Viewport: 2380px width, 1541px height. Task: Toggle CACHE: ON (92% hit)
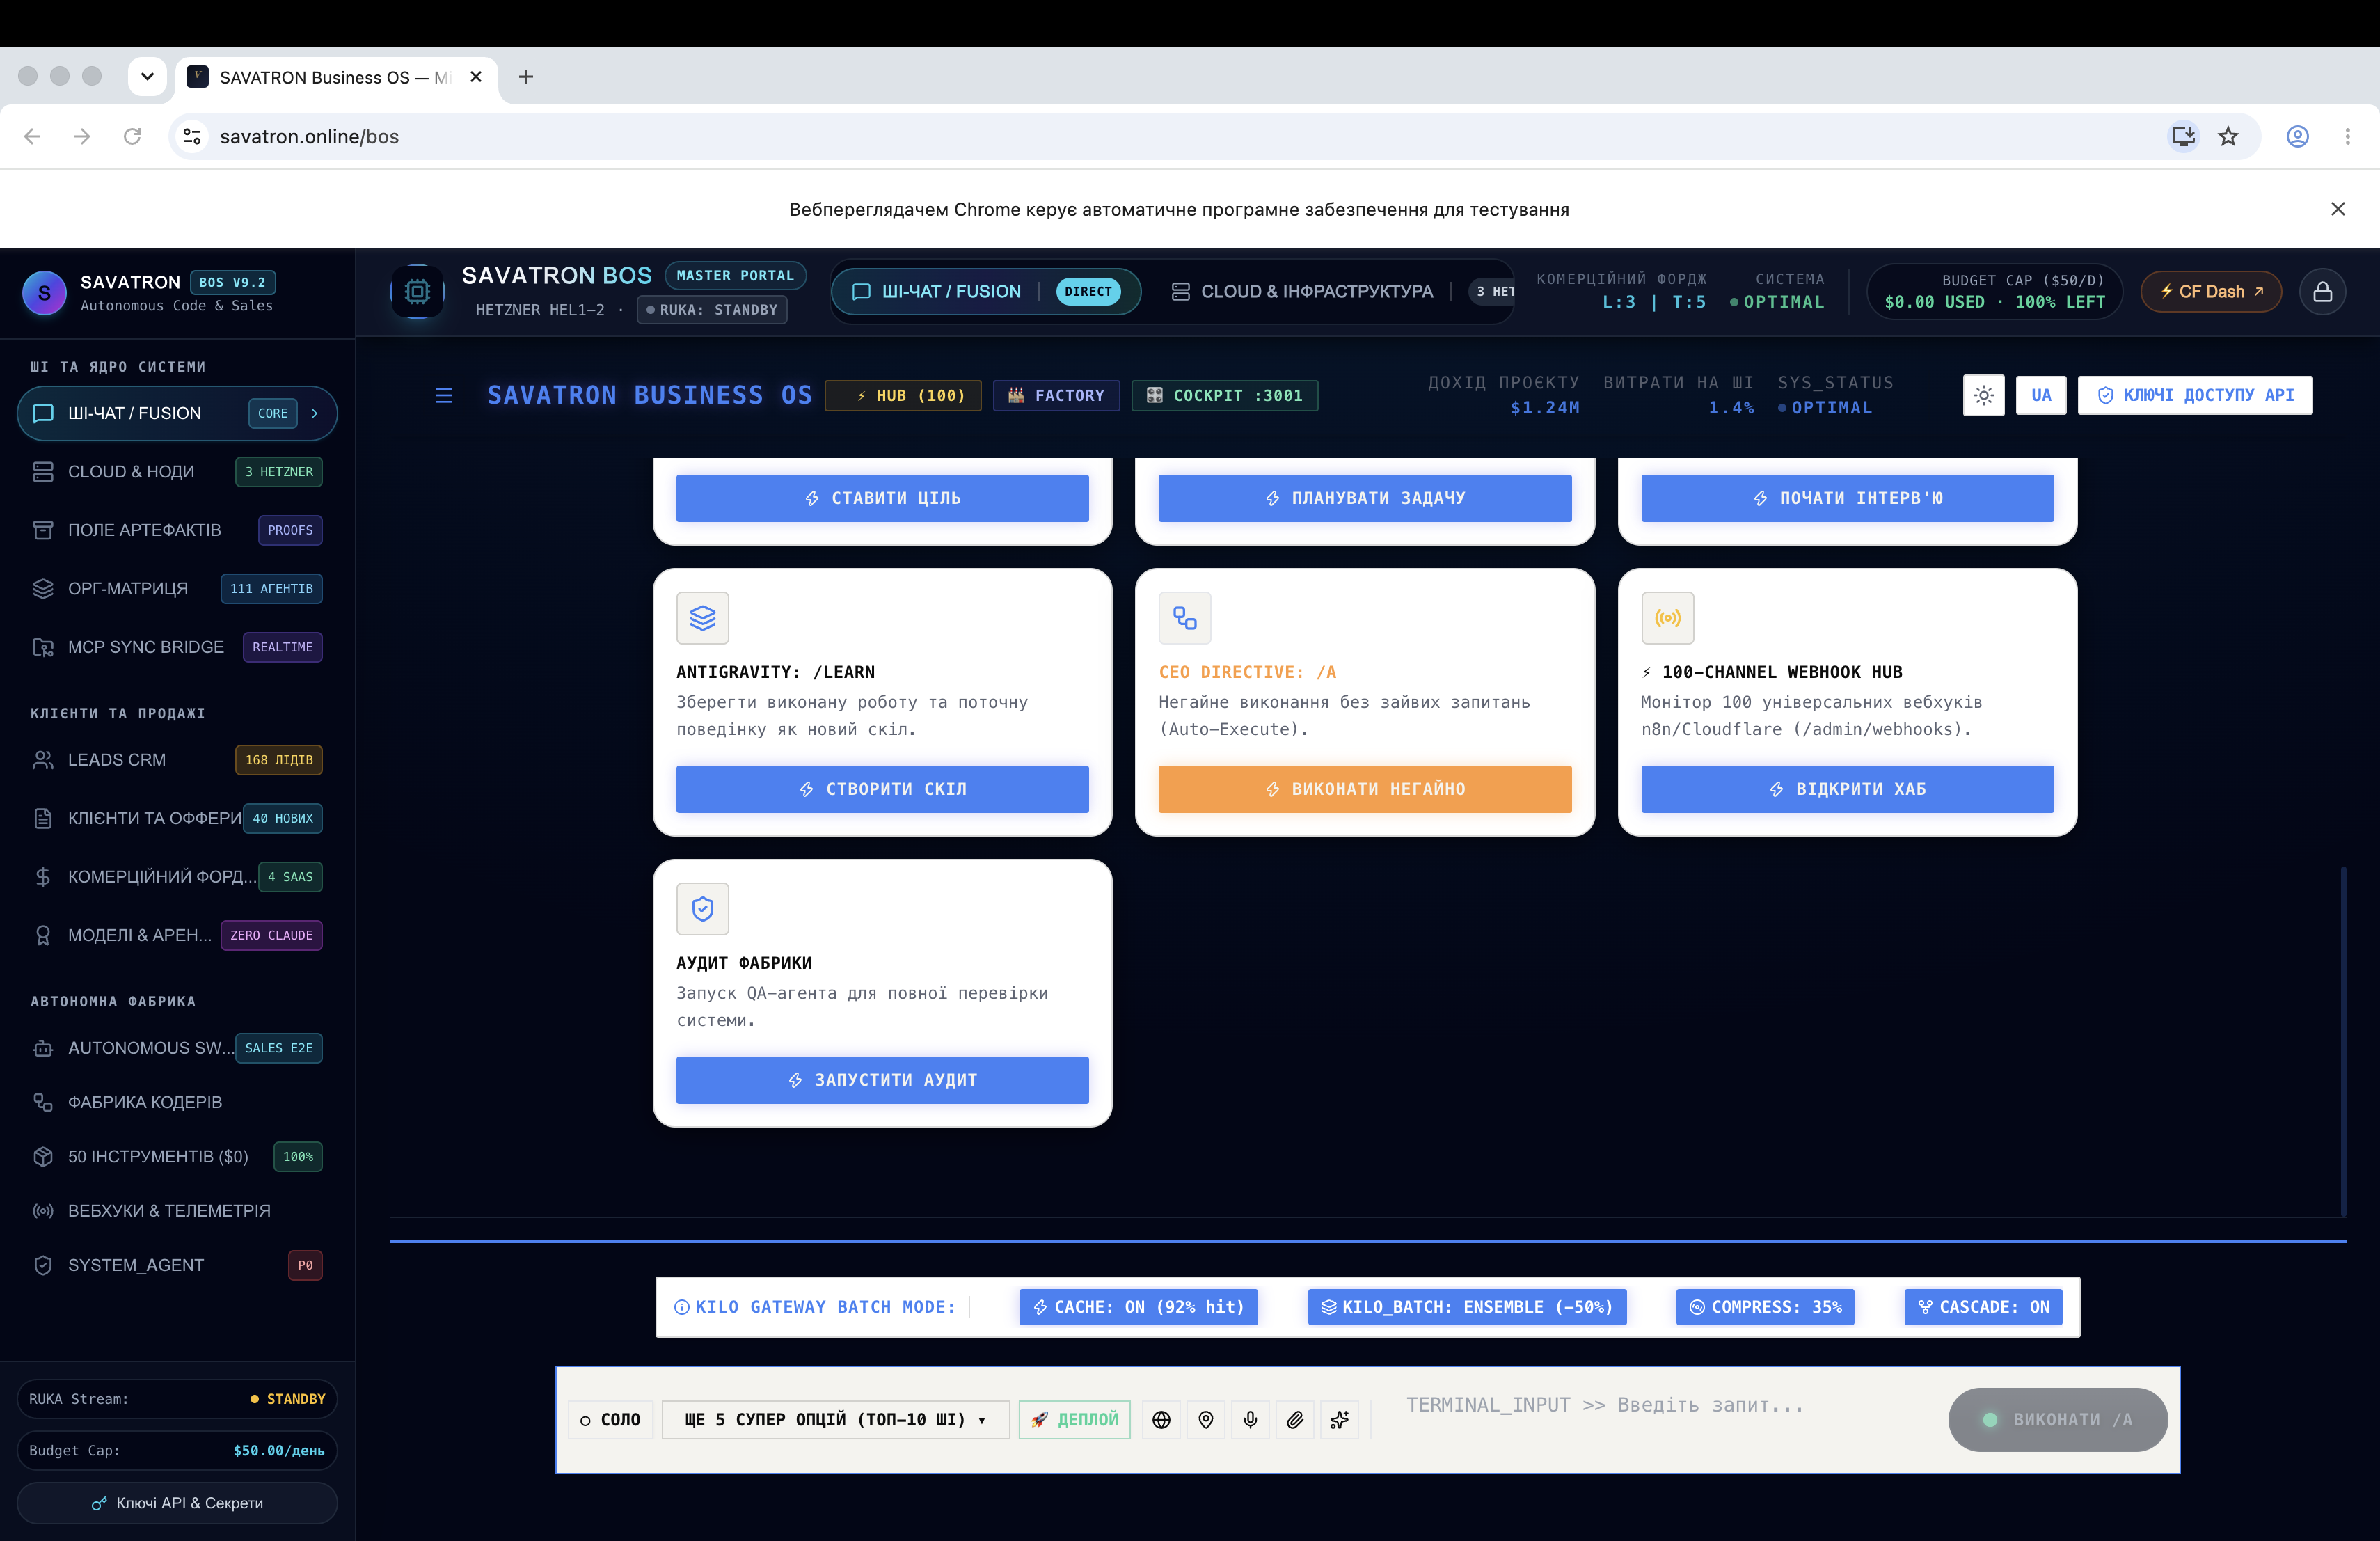tap(1138, 1307)
